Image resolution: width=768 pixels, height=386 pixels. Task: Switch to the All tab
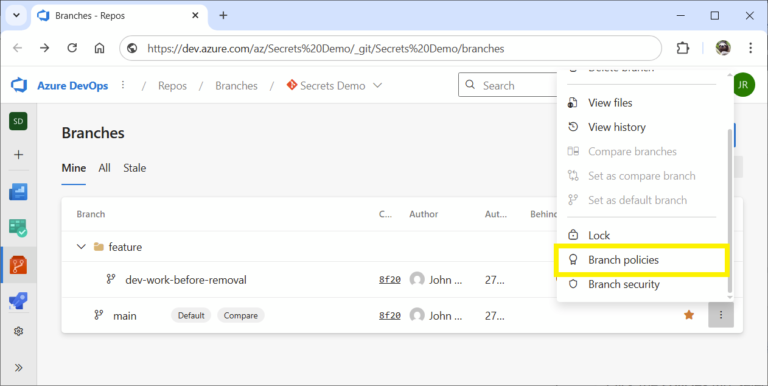pyautogui.click(x=104, y=168)
